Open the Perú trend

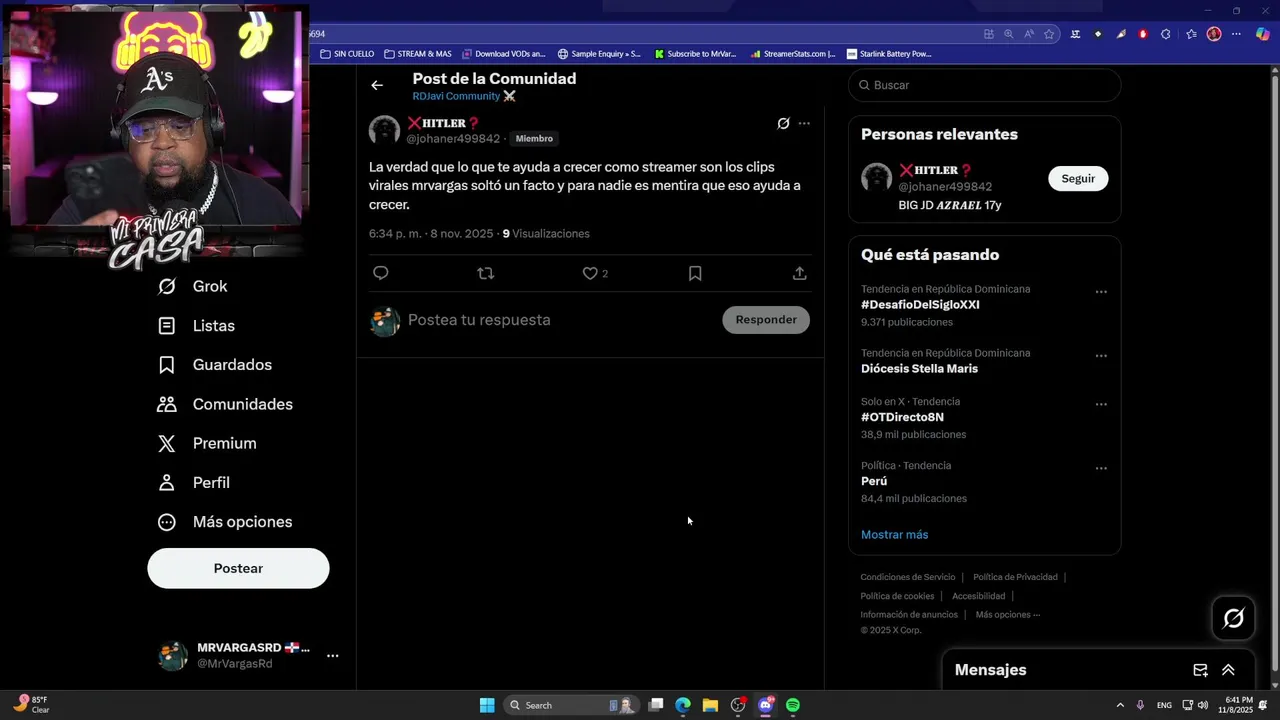[x=874, y=481]
